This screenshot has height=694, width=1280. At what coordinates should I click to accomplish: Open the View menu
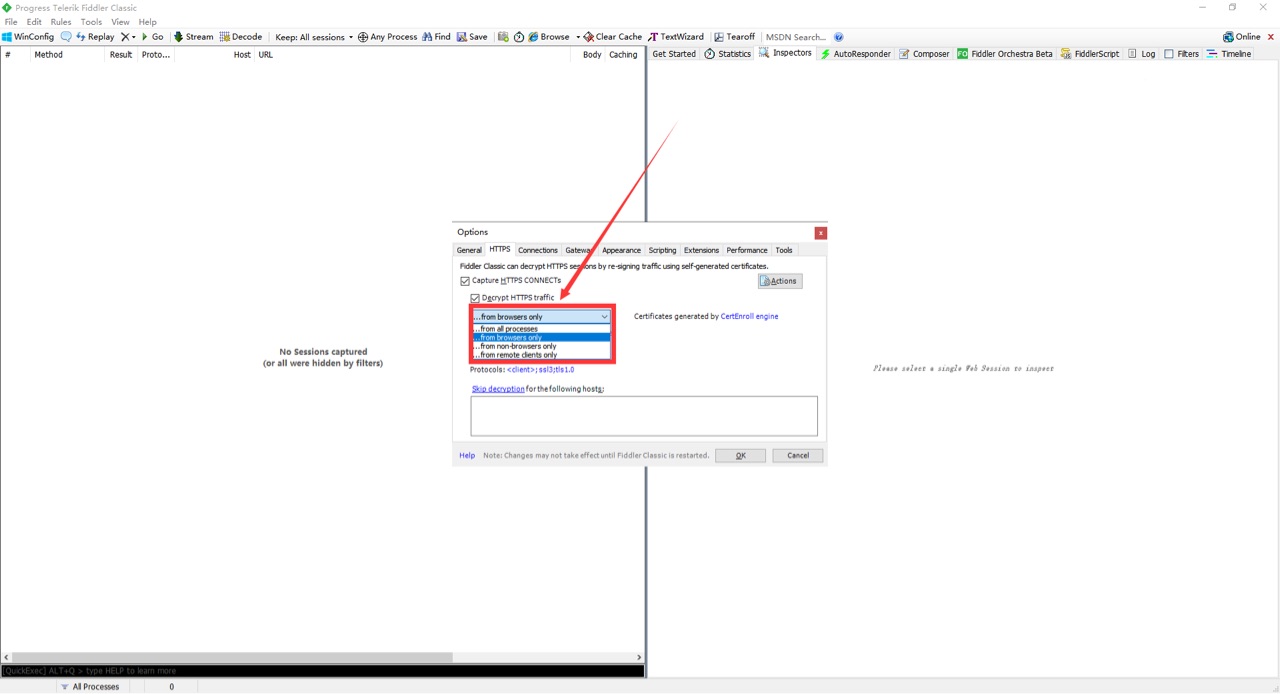(120, 21)
